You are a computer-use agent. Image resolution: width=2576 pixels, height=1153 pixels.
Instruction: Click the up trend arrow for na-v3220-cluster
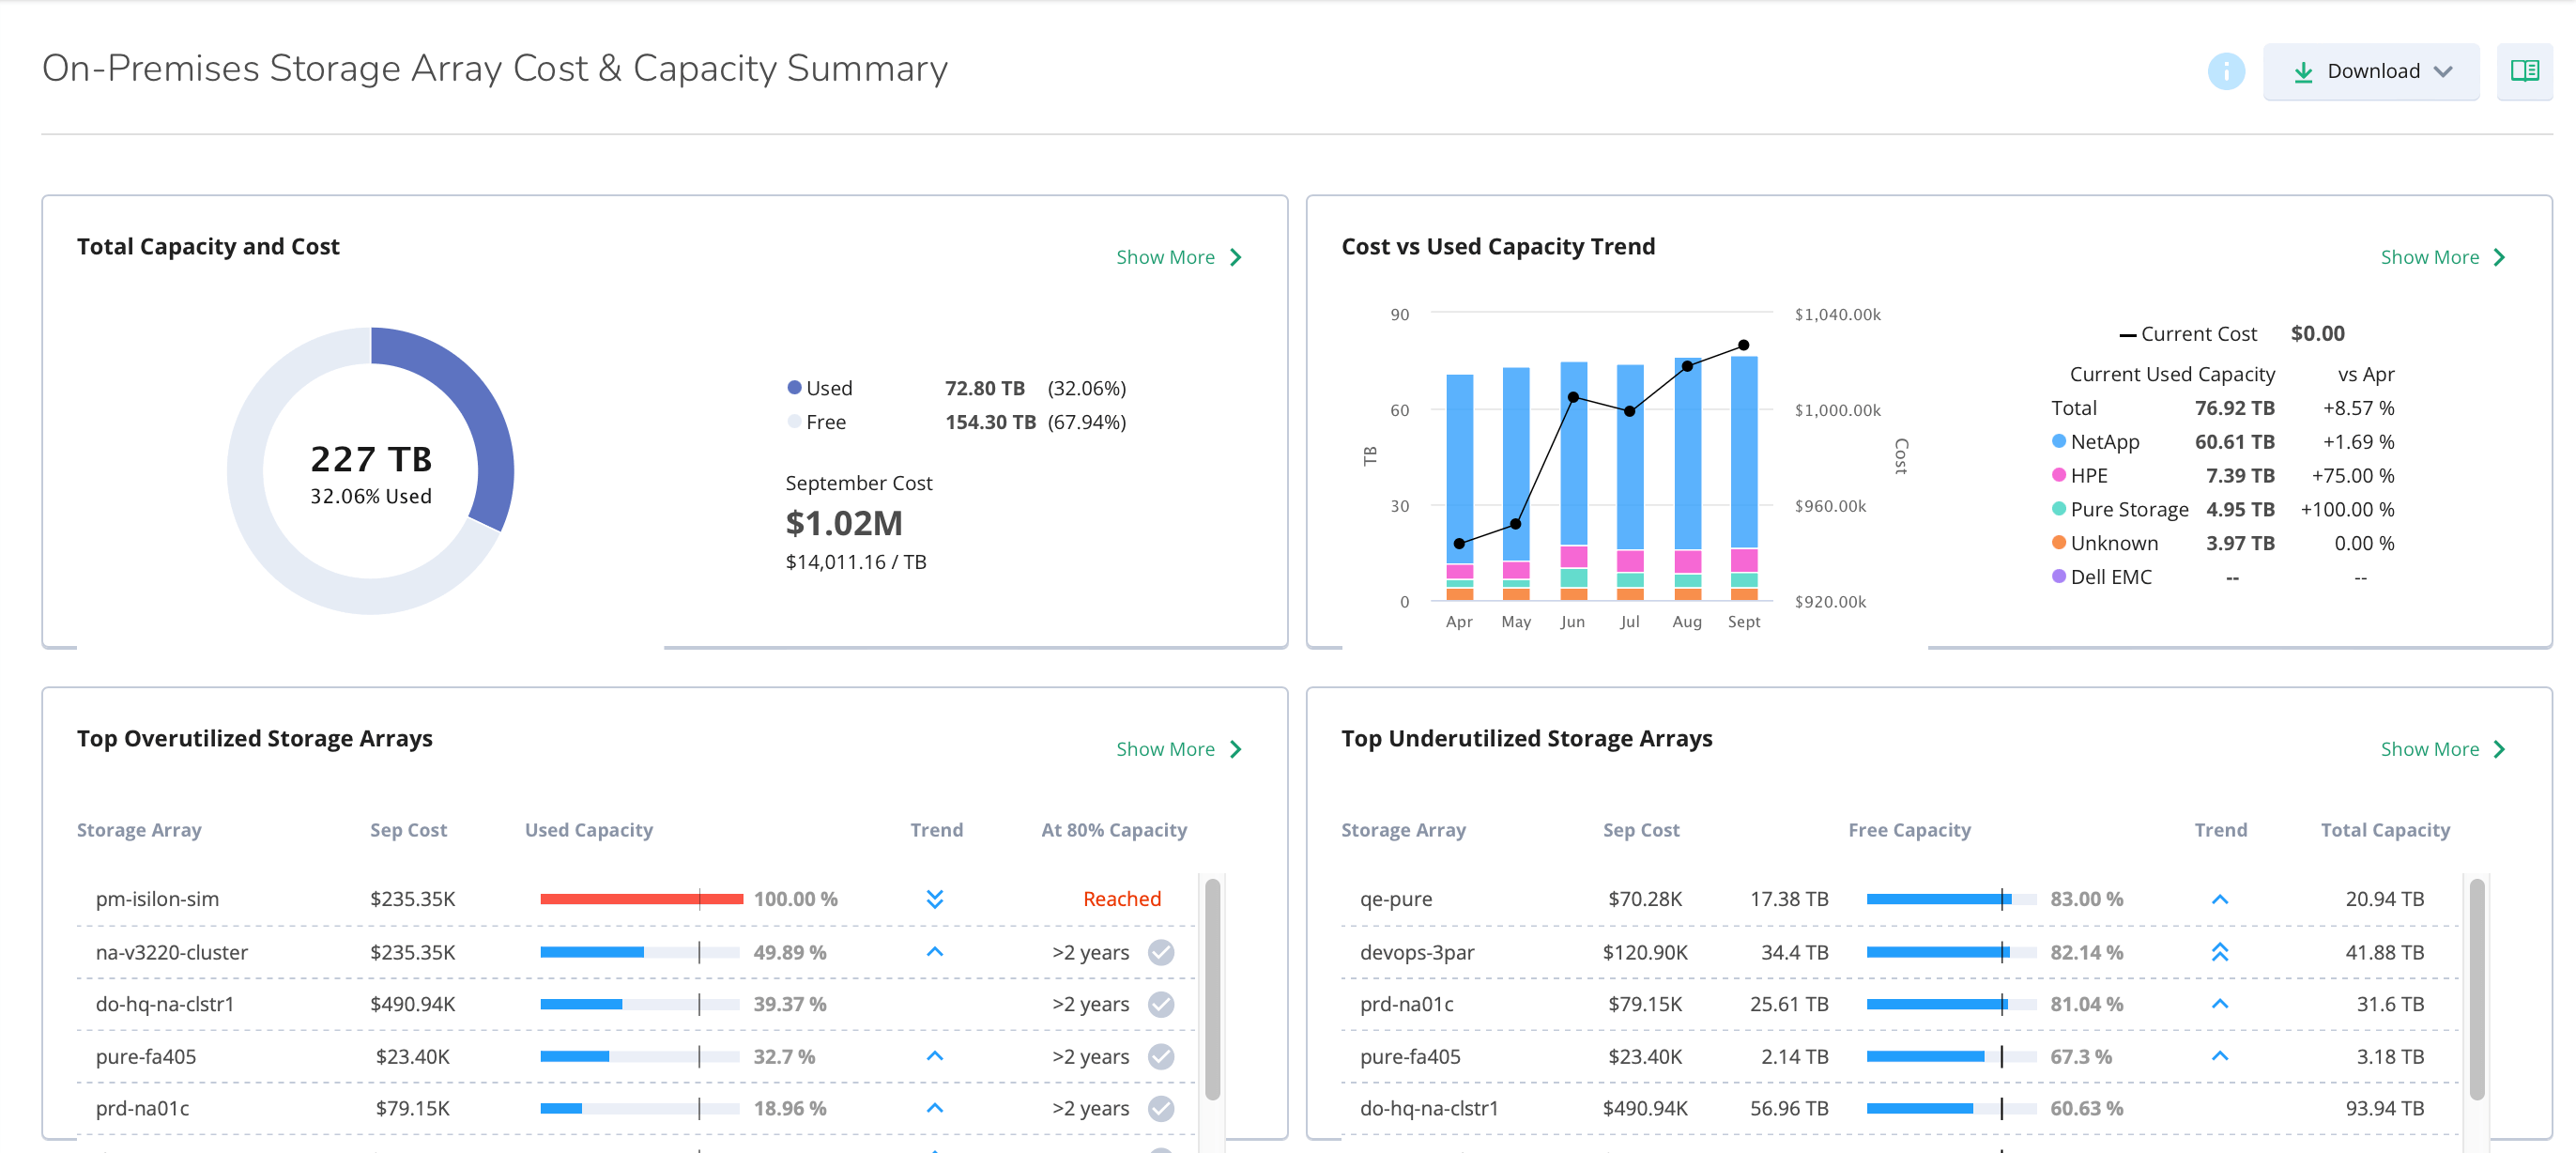[x=934, y=952]
